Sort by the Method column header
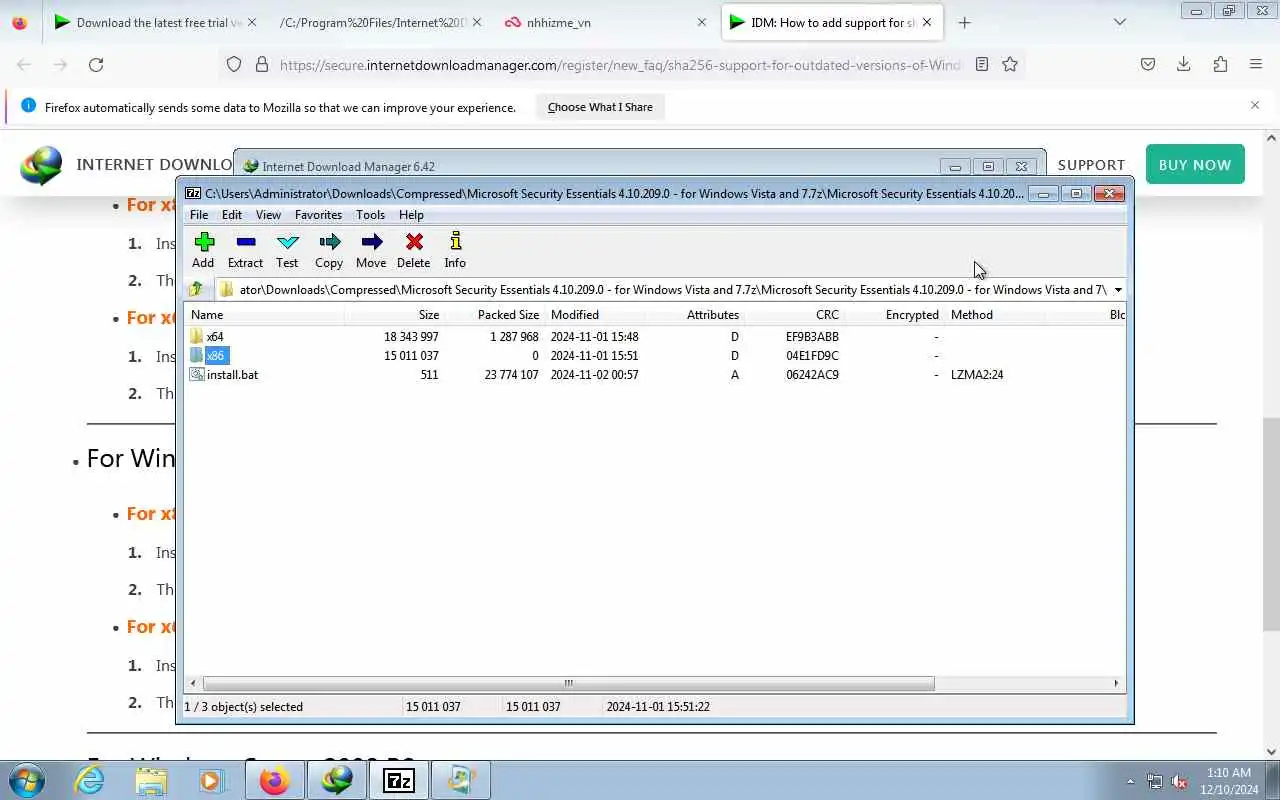 (x=994, y=315)
